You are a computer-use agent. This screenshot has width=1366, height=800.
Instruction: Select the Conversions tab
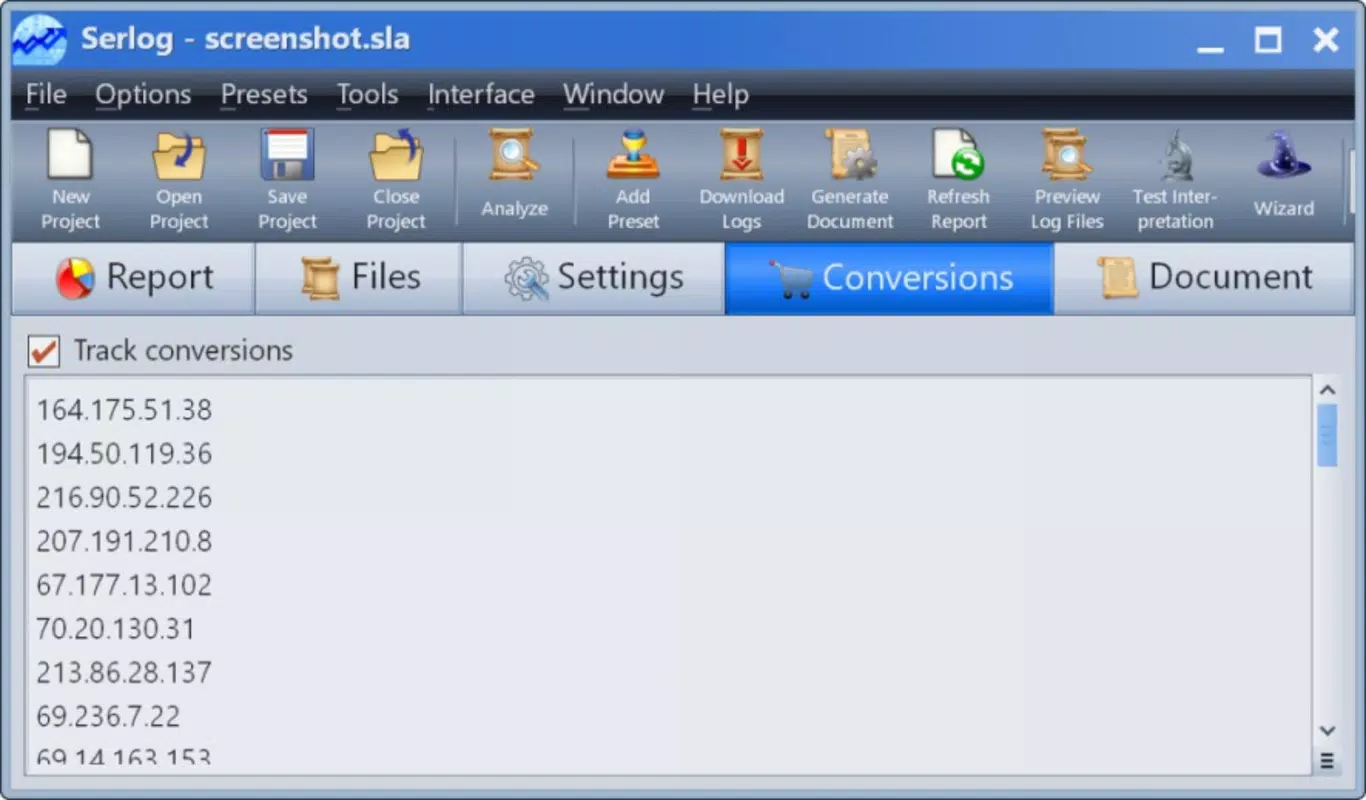point(890,278)
